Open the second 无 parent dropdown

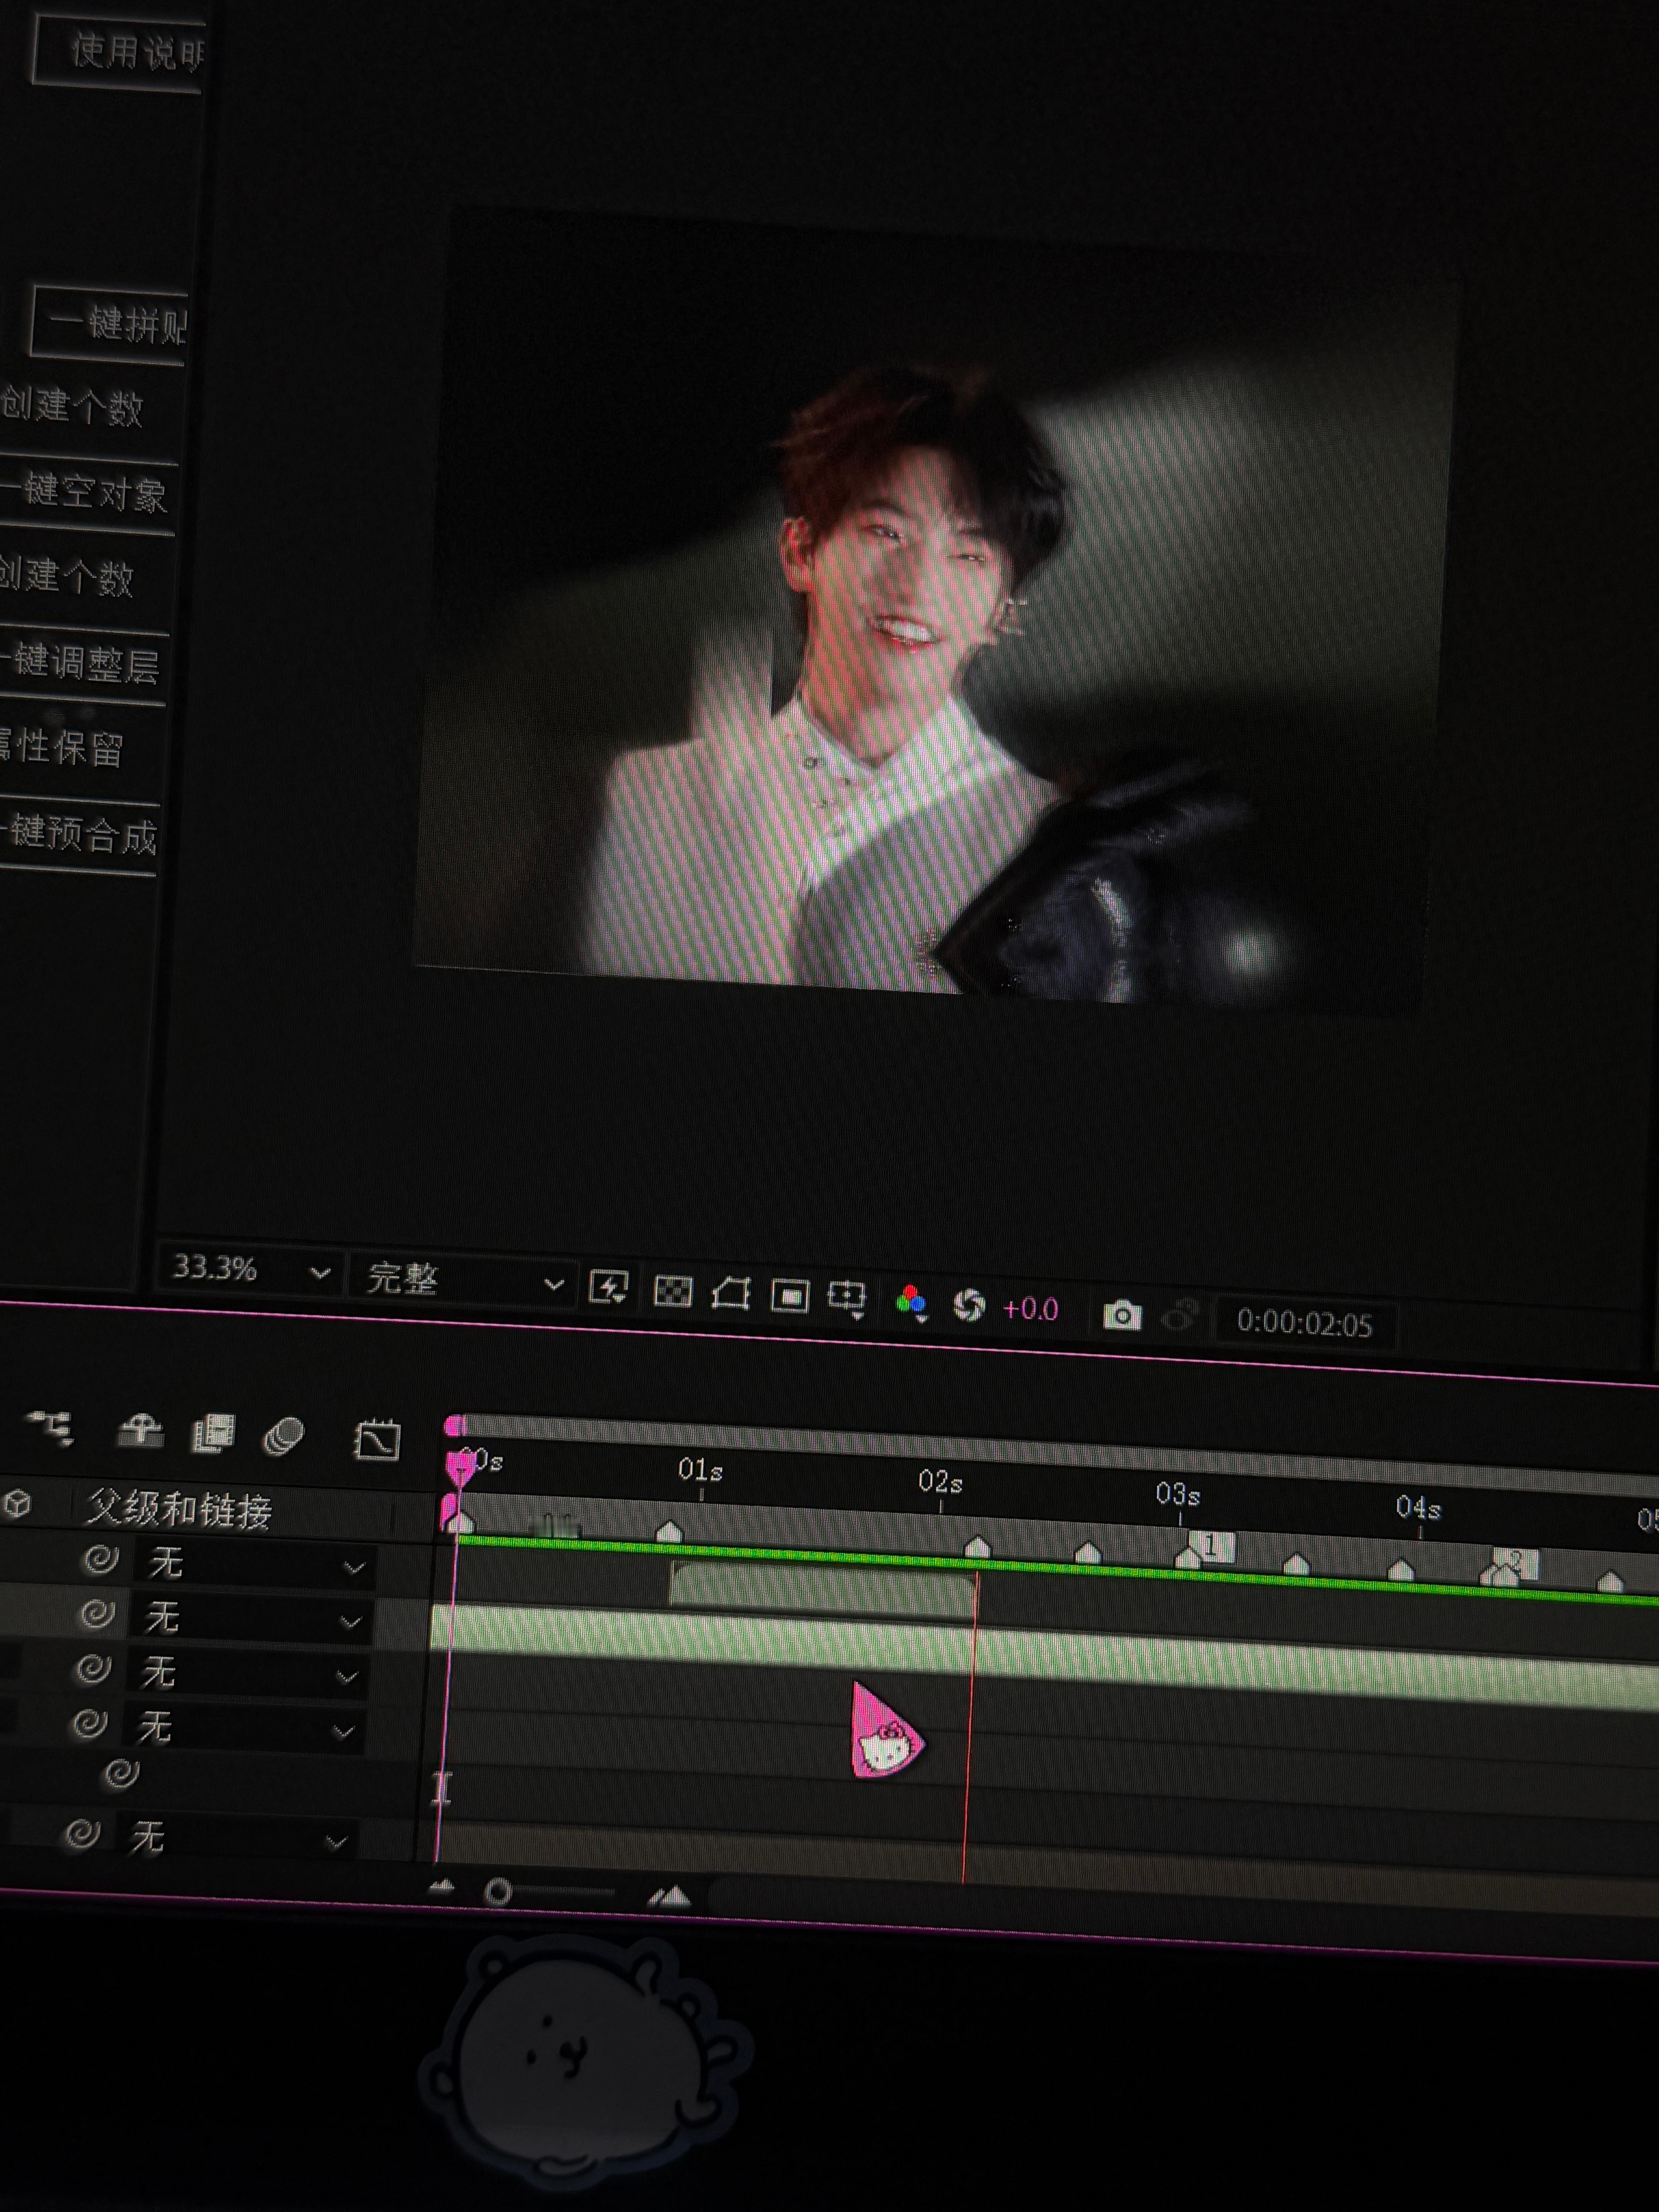[250, 1619]
